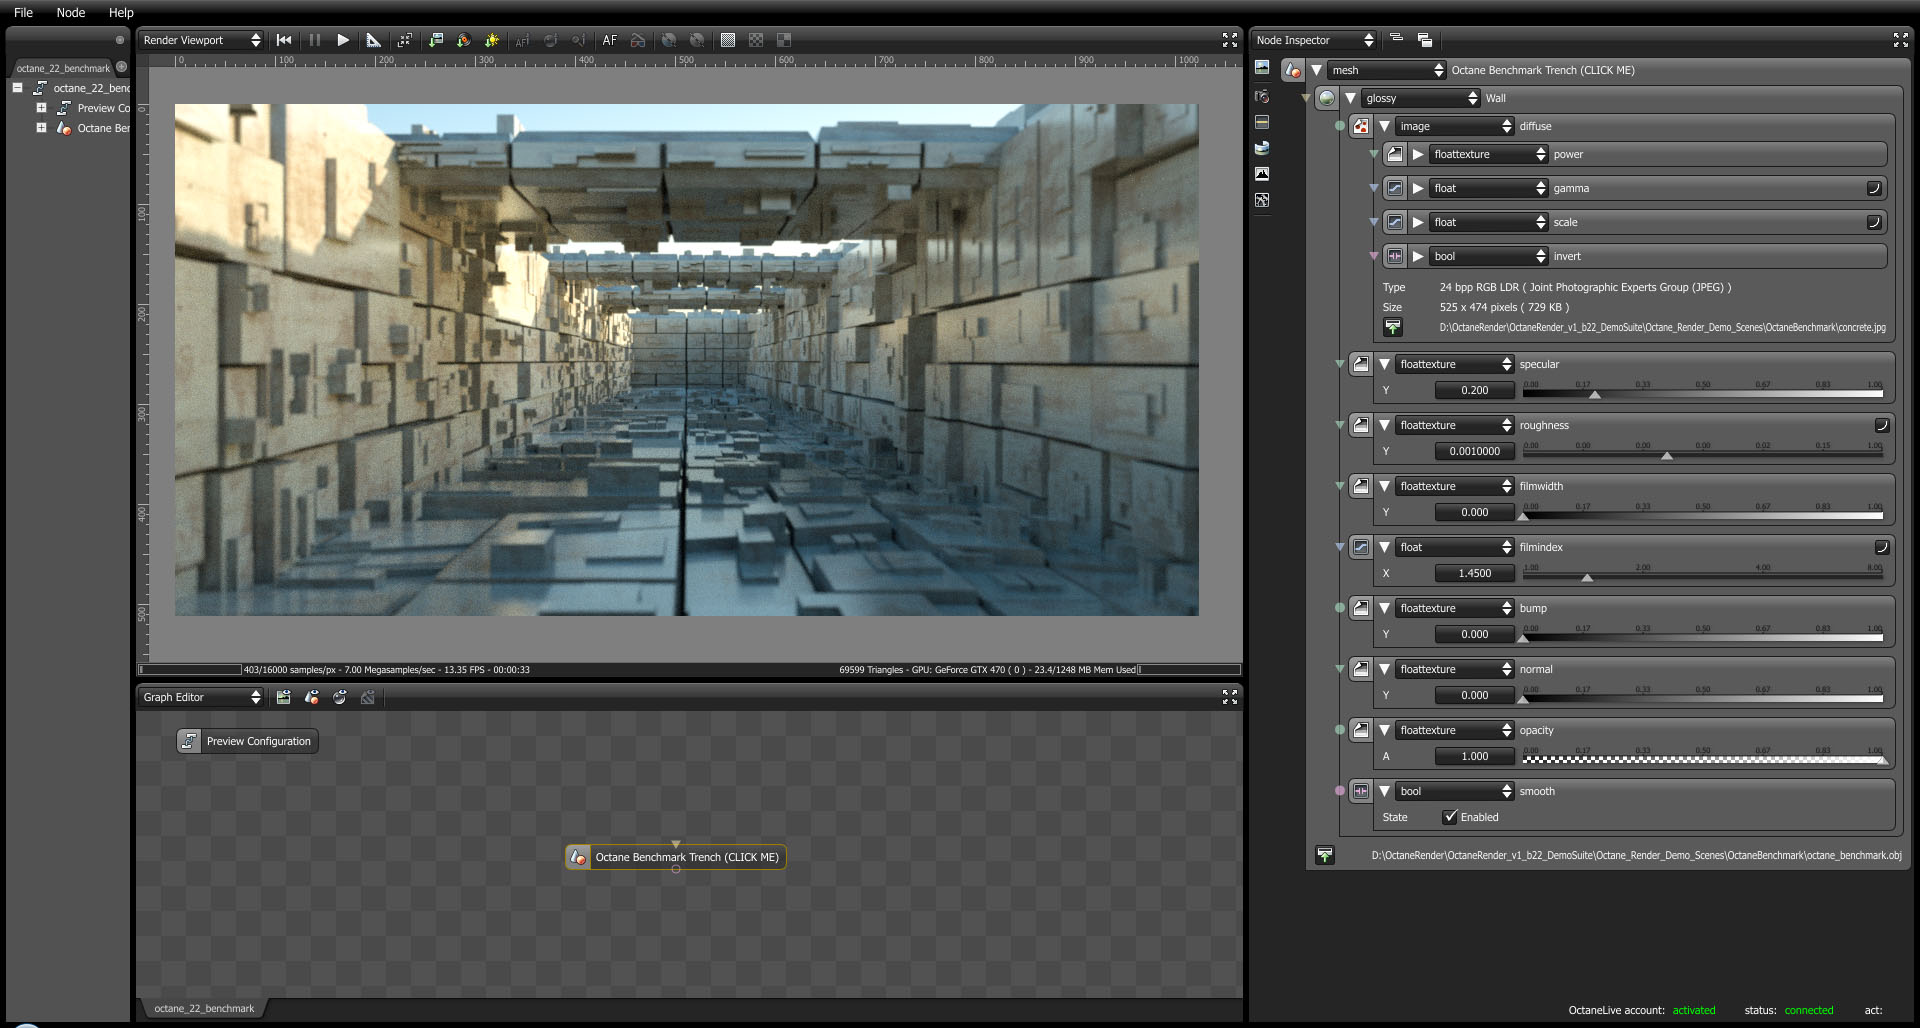Open the Render Viewport panel dropdown
This screenshot has width=1920, height=1028.
(x=201, y=40)
